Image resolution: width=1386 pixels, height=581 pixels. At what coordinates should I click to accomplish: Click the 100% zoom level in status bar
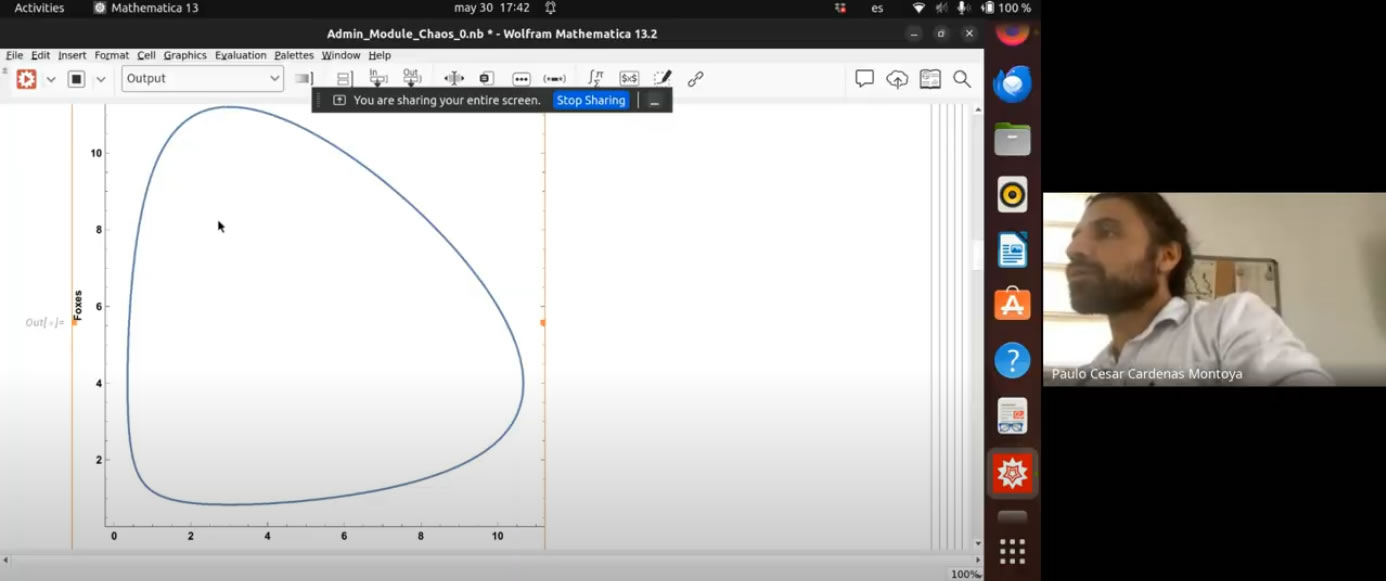[965, 574]
